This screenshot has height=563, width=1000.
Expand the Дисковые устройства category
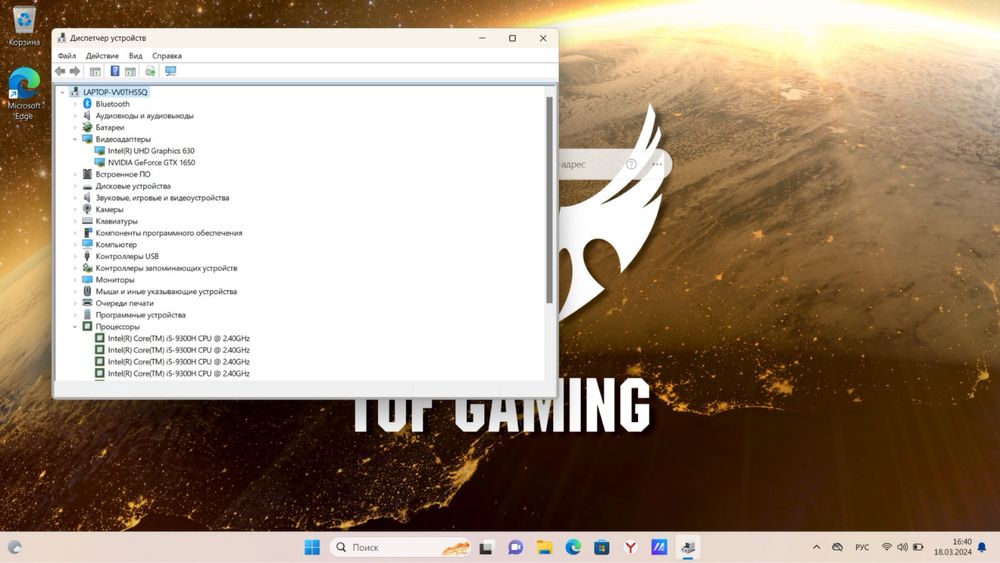pyautogui.click(x=75, y=186)
